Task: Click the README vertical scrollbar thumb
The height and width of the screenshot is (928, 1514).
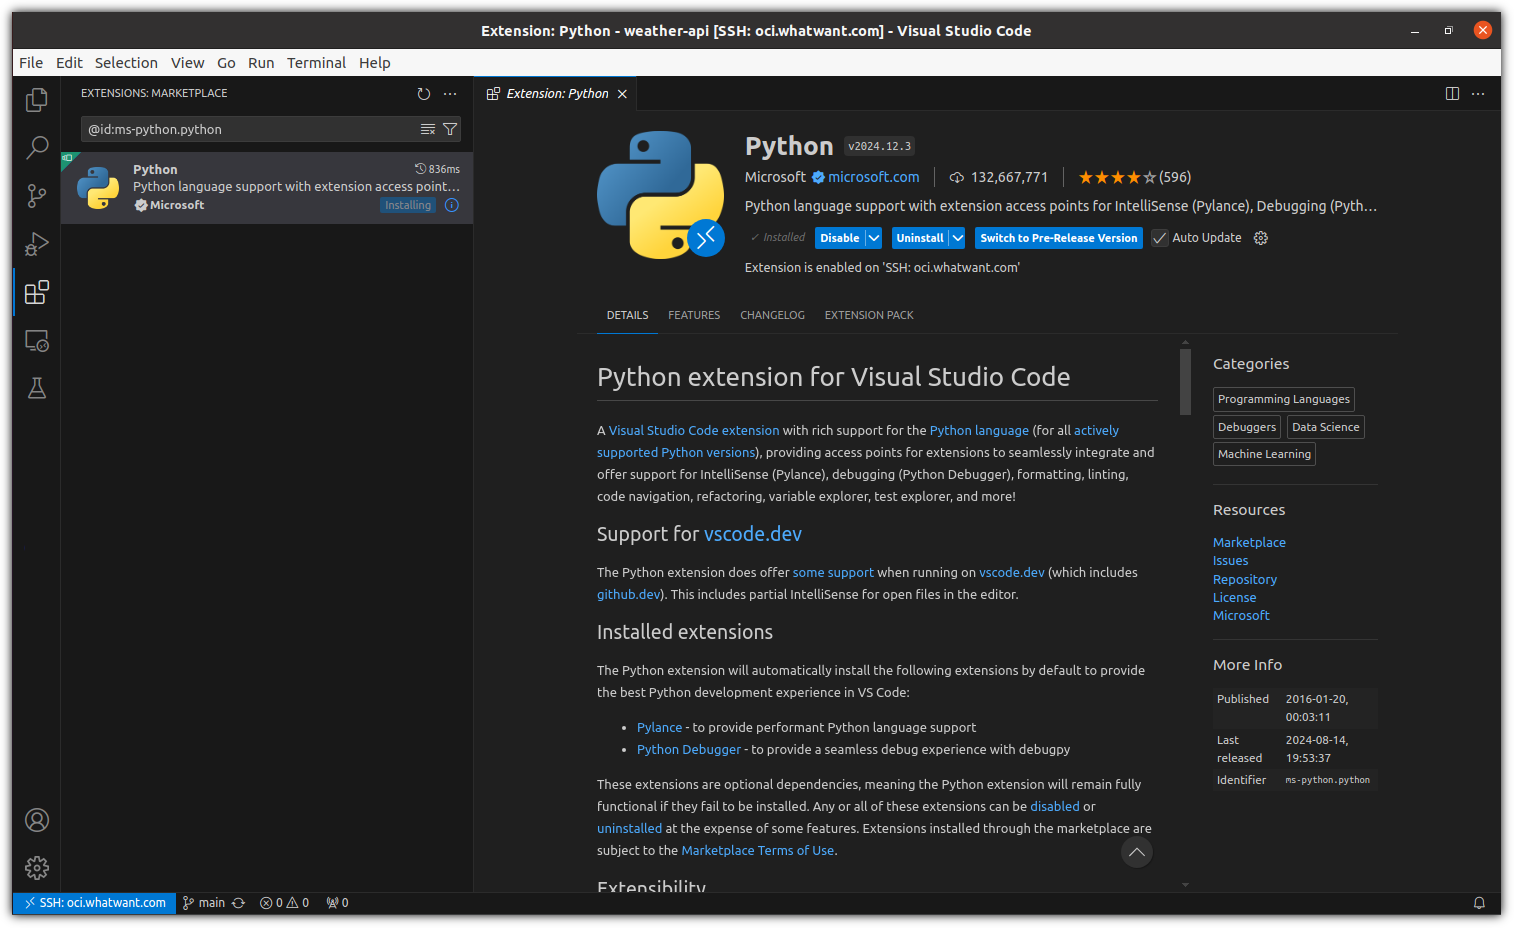Action: [x=1185, y=381]
